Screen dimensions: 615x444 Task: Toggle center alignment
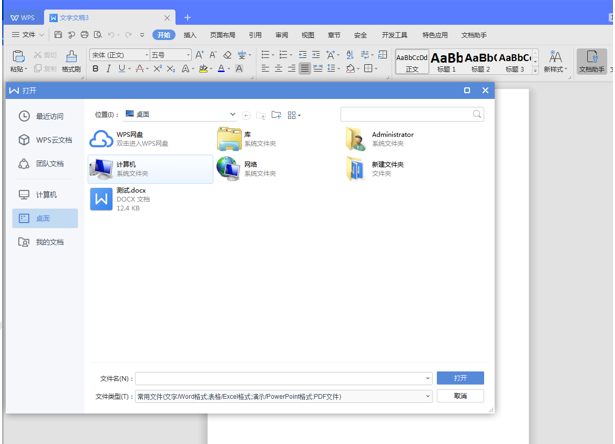(278, 69)
